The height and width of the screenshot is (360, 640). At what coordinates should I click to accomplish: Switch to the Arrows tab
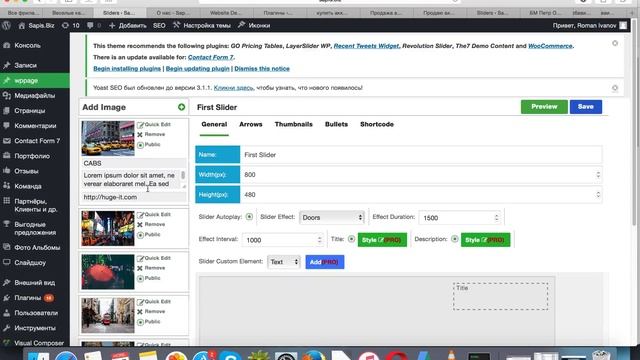click(x=251, y=124)
